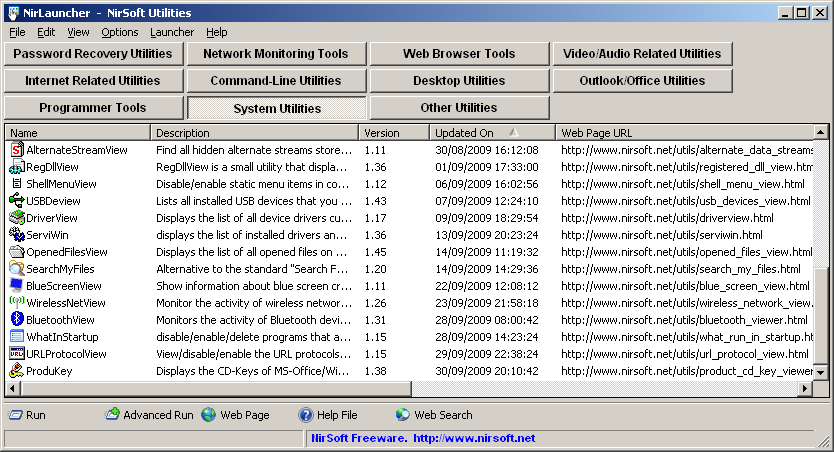Click vertical scrollbar up arrow

(821, 132)
